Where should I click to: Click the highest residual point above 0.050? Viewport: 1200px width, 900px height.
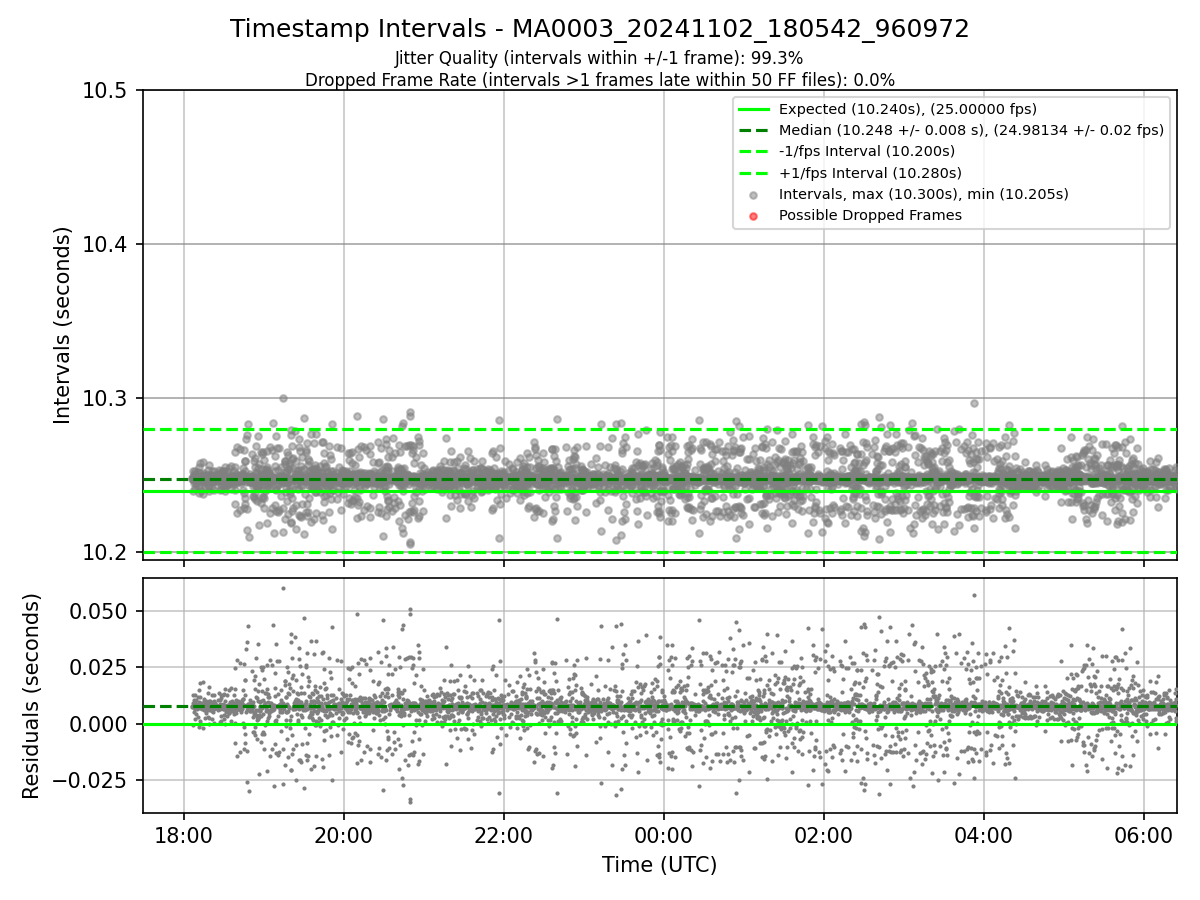(283, 588)
